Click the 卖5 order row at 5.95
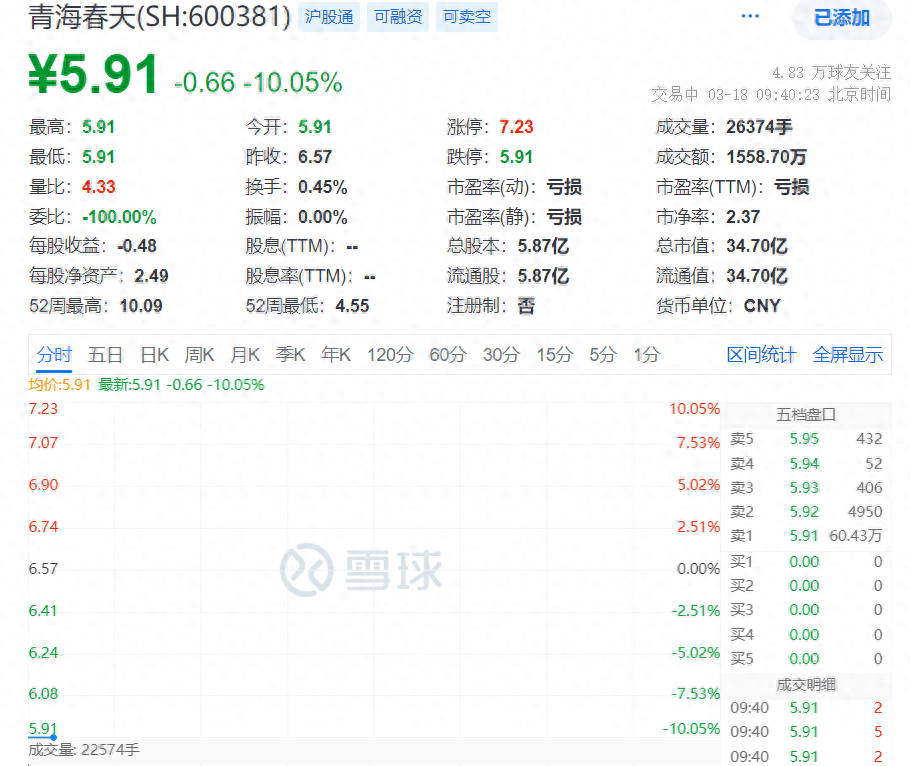 806,439
